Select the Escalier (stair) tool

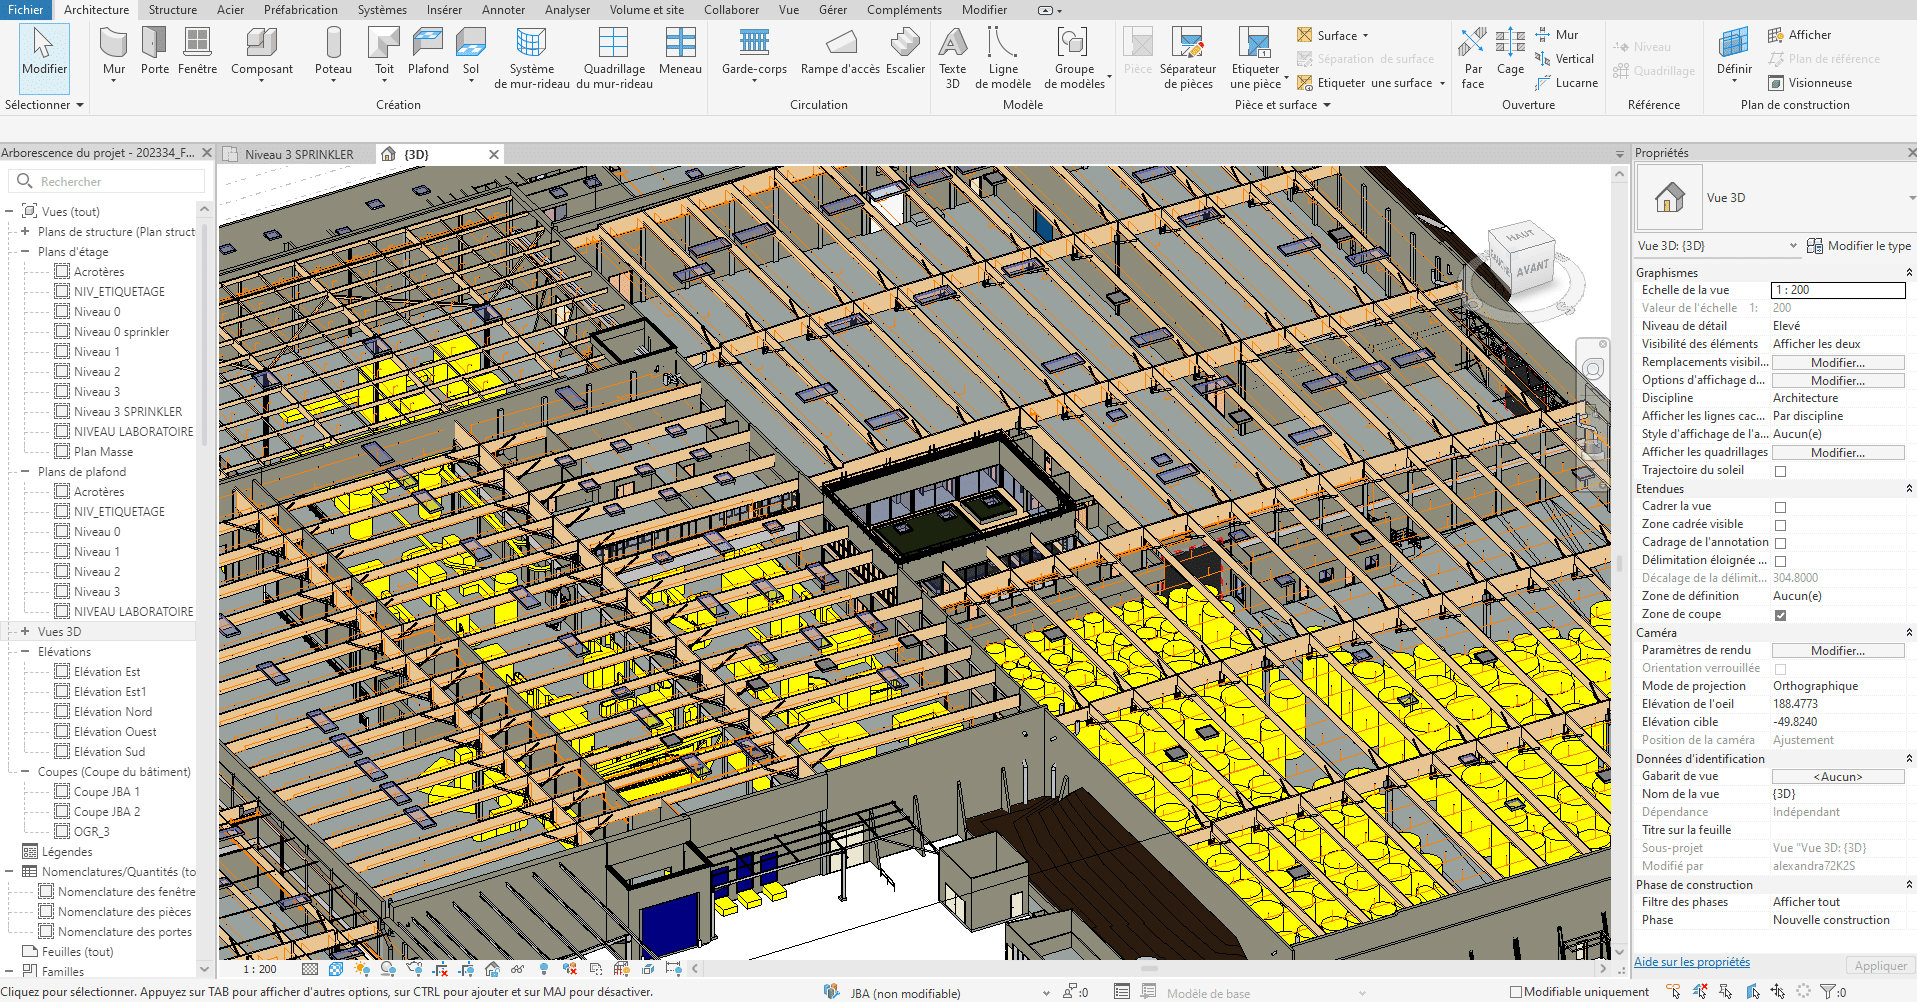pyautogui.click(x=905, y=52)
